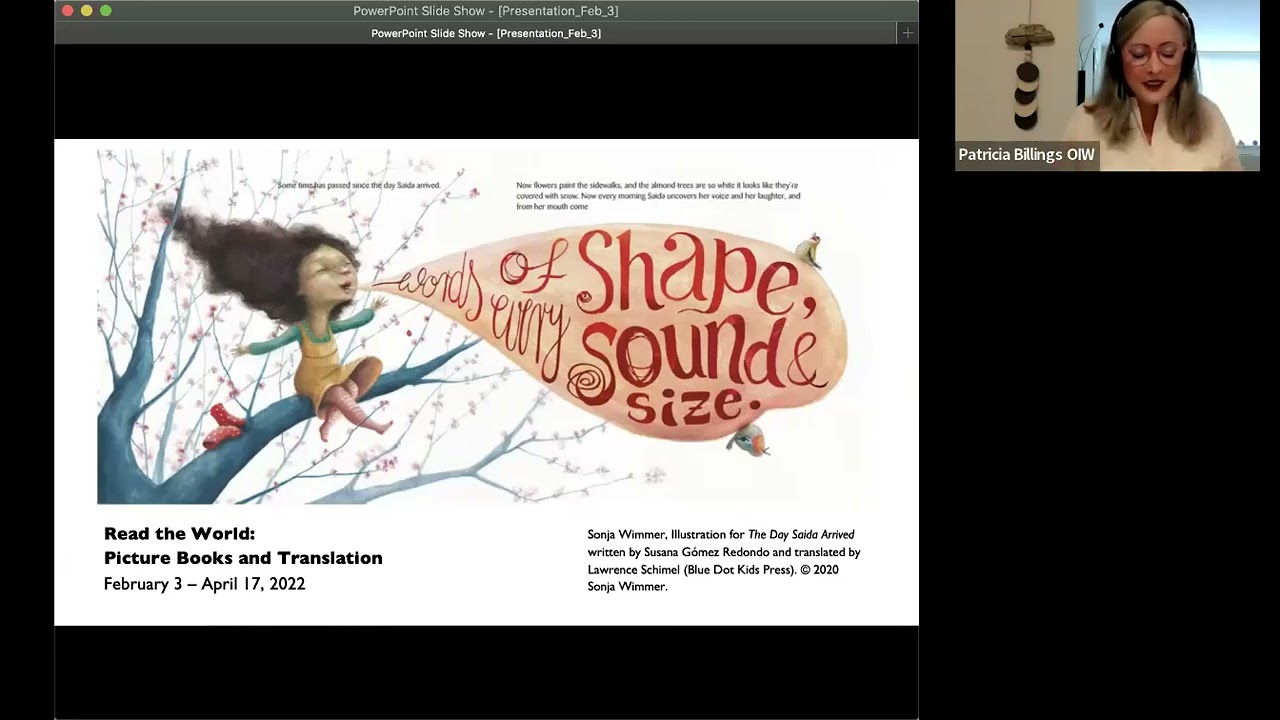Click 'Picture Books and Translation' subtitle text

pos(243,558)
